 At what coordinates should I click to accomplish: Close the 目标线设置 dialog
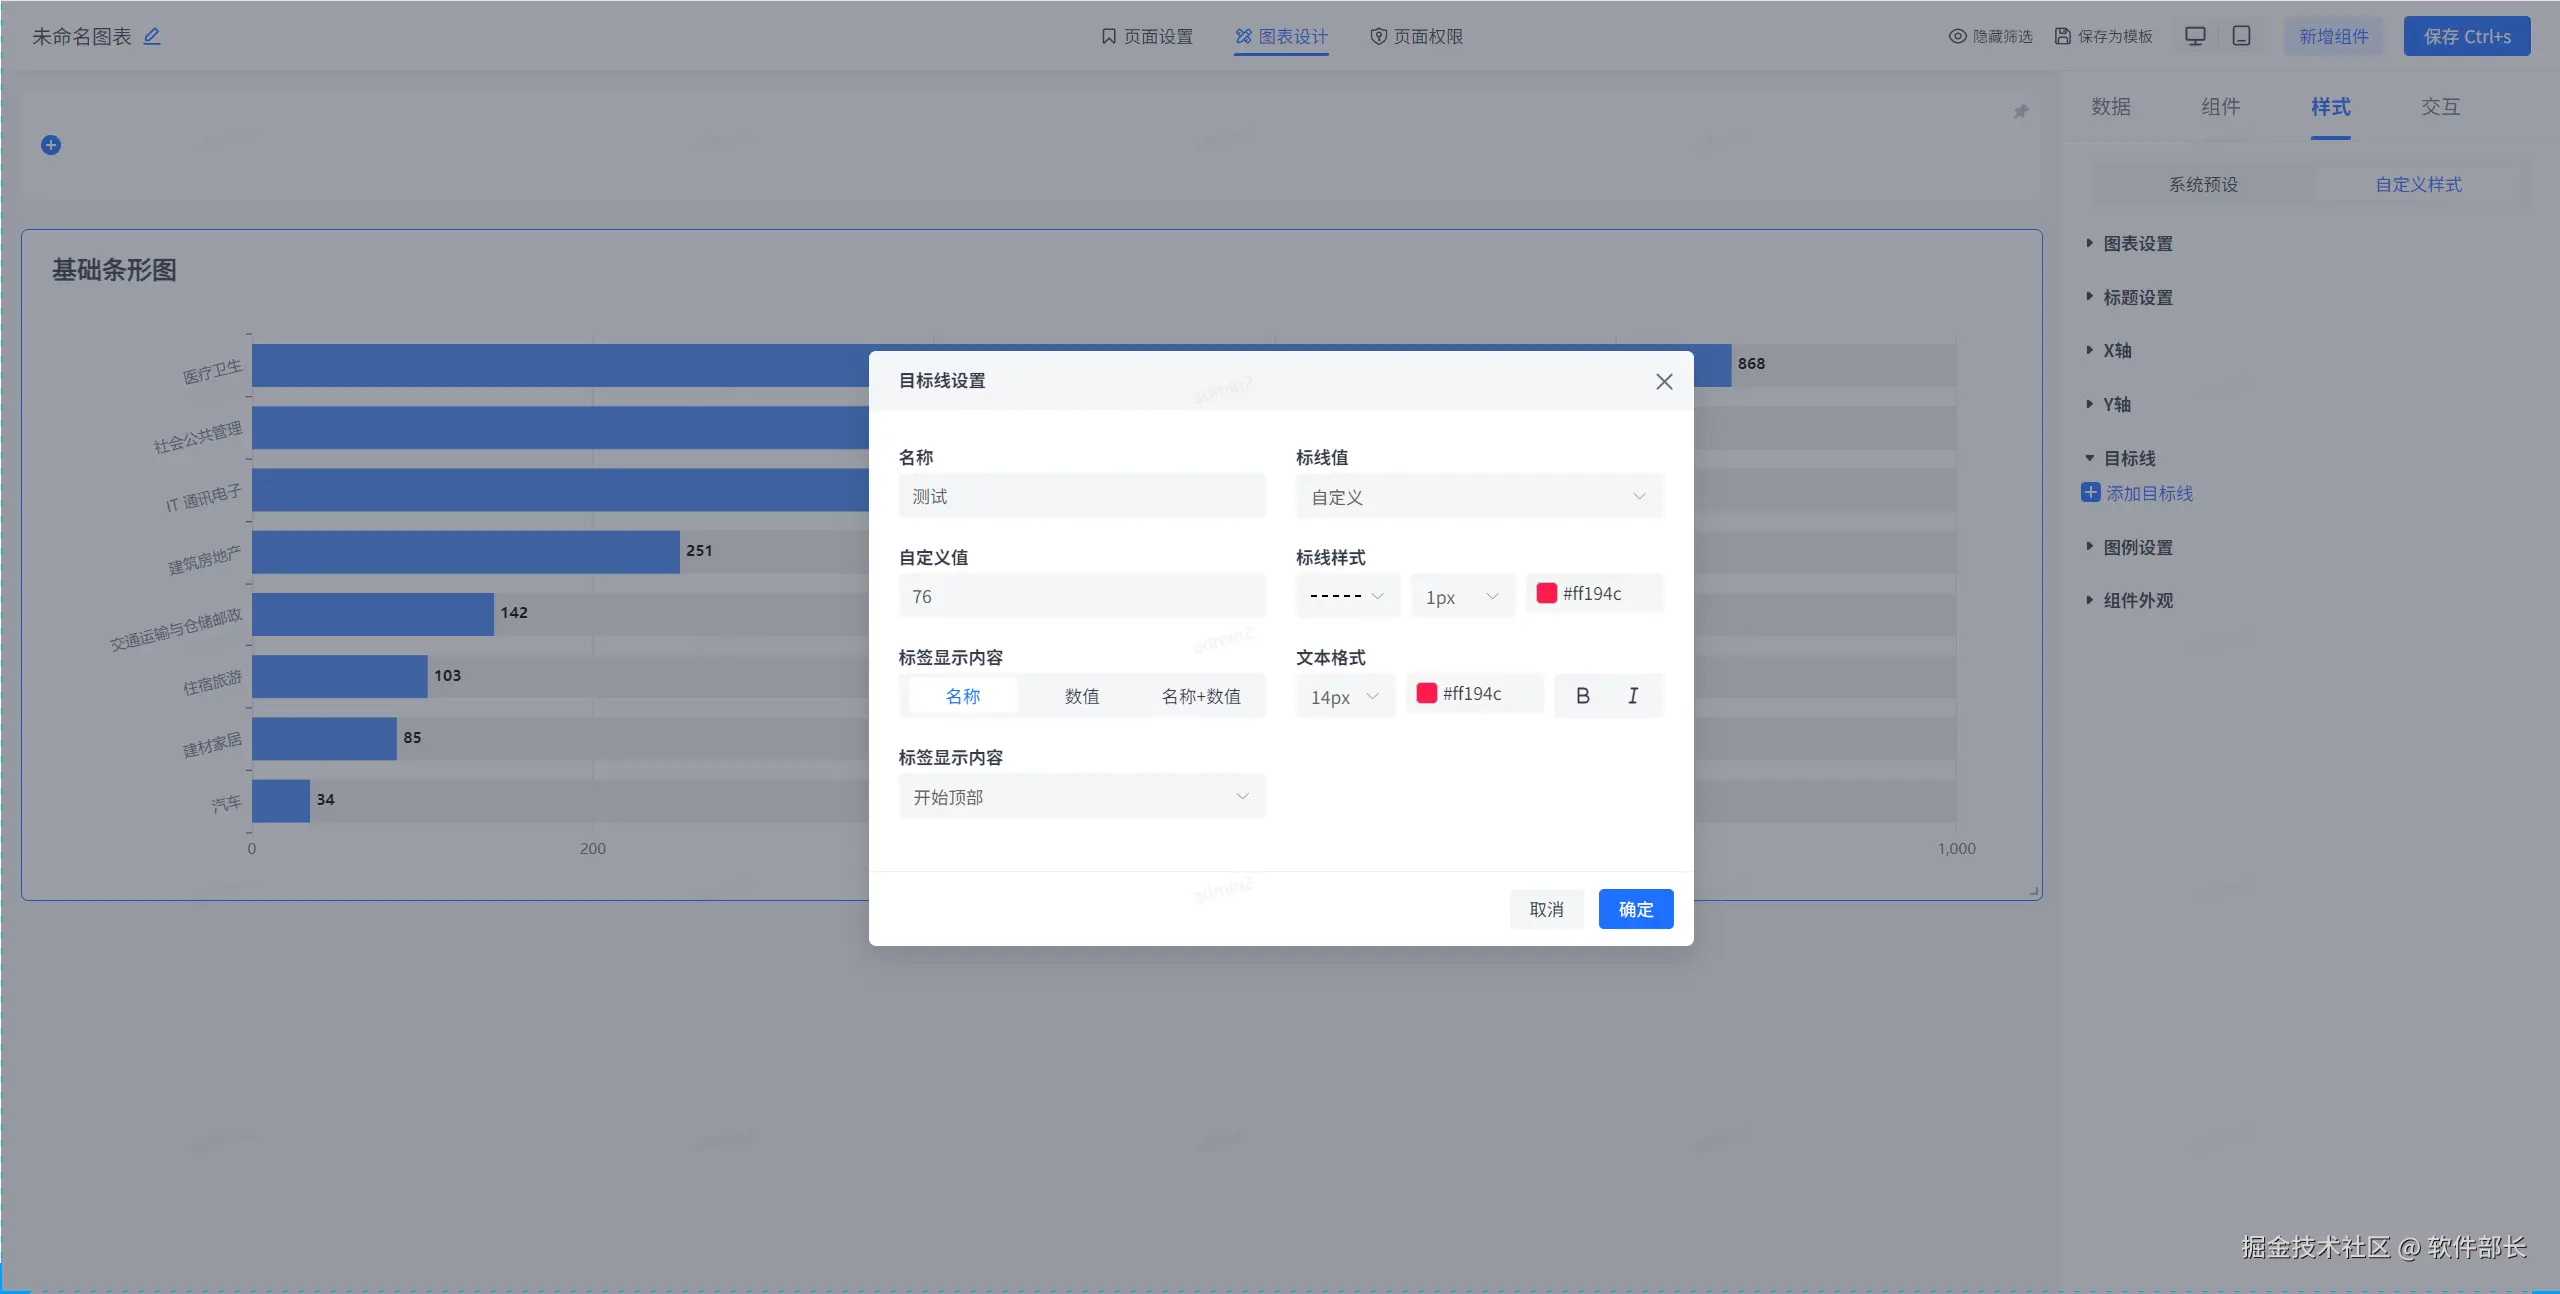tap(1664, 382)
